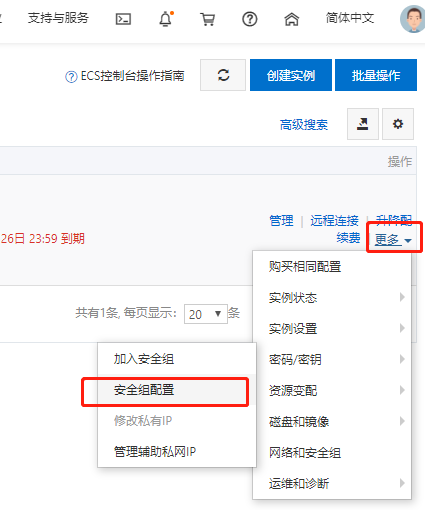
Task: Switch language via 简体中文
Action: click(x=350, y=18)
